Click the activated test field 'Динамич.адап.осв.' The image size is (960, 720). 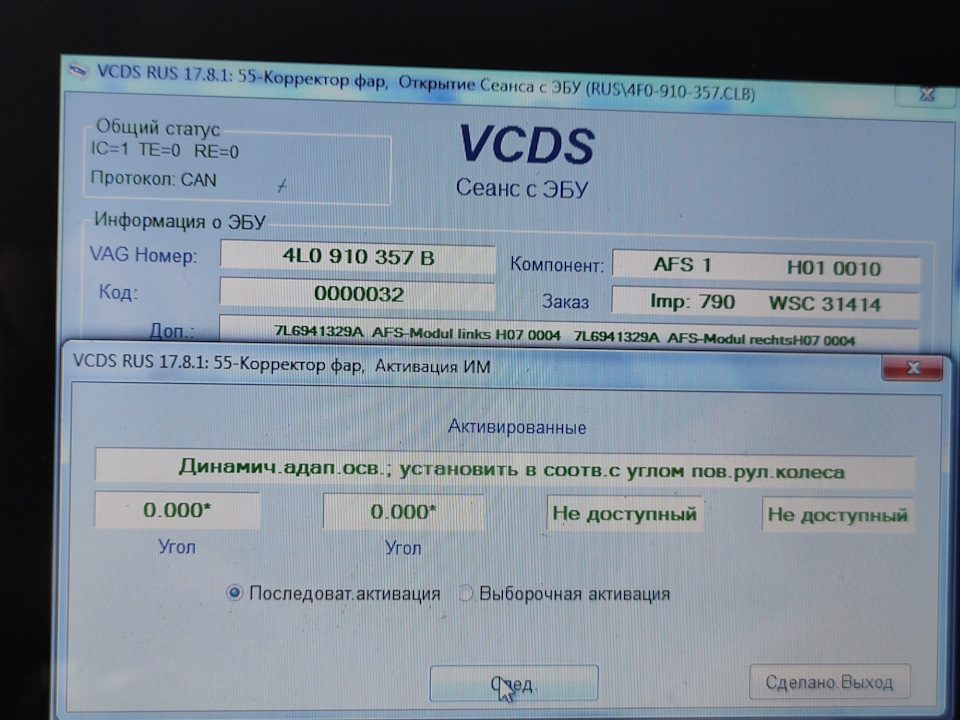click(x=504, y=470)
